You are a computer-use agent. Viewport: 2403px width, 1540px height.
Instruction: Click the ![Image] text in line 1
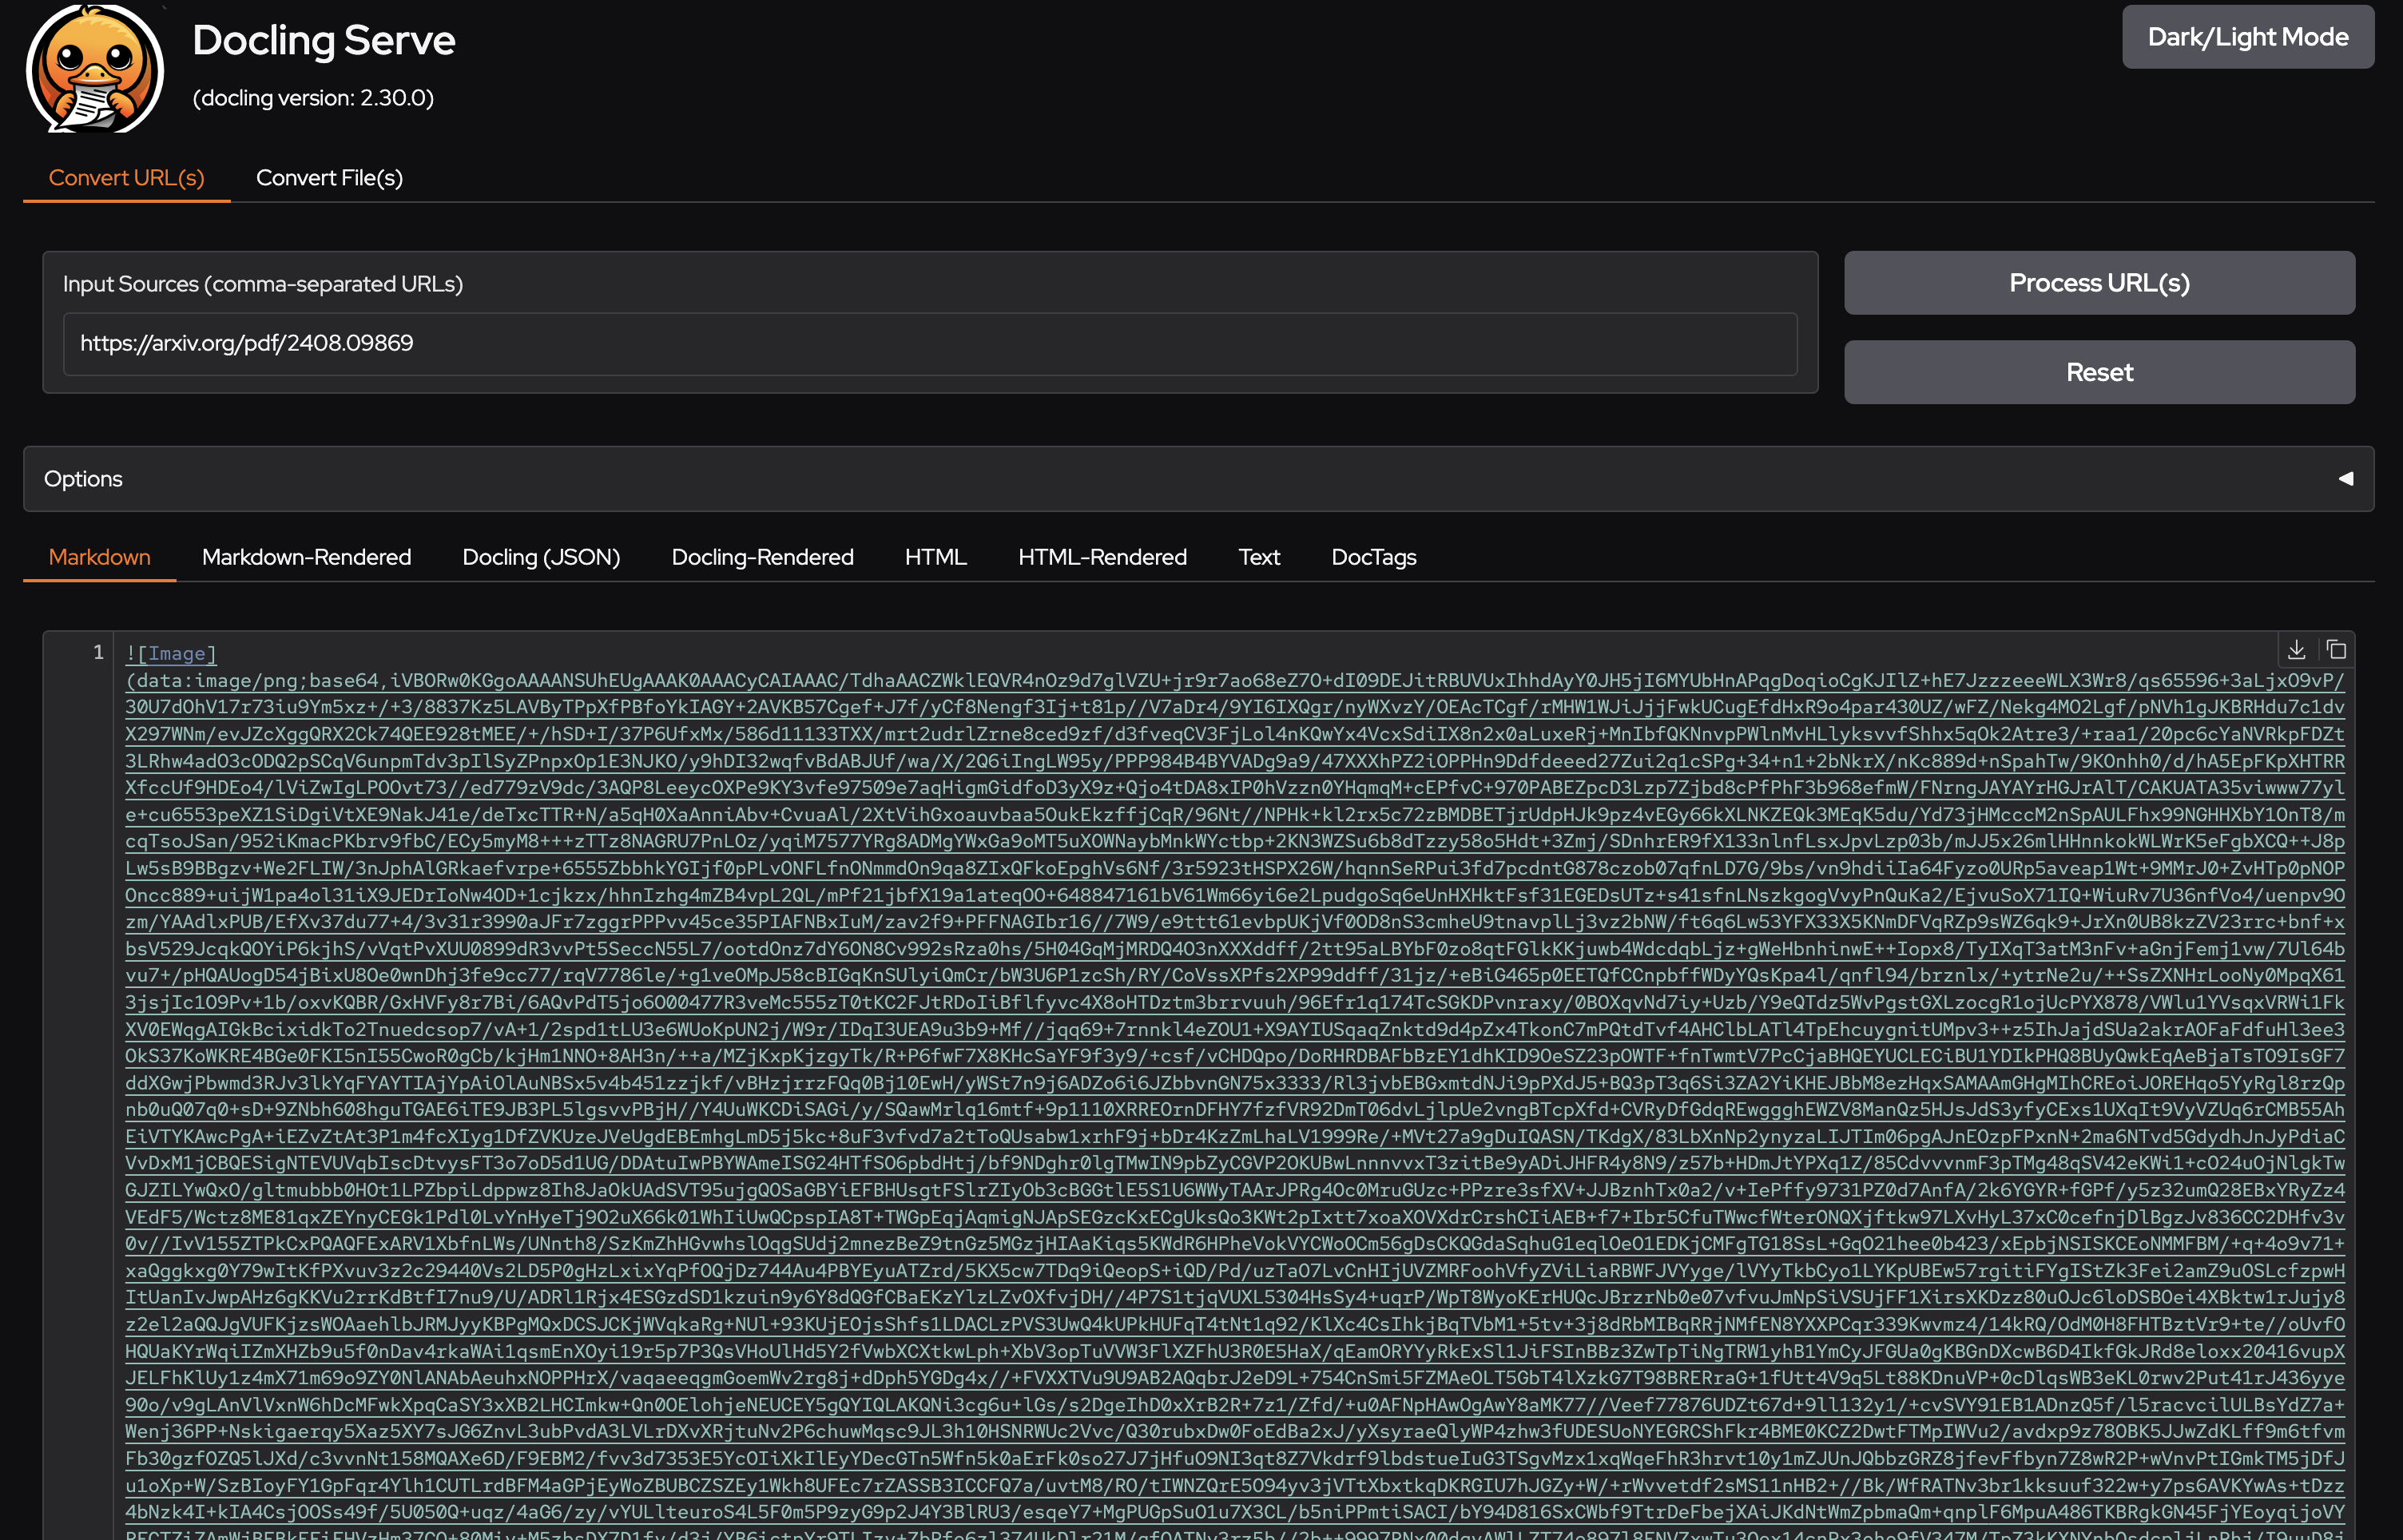171,654
